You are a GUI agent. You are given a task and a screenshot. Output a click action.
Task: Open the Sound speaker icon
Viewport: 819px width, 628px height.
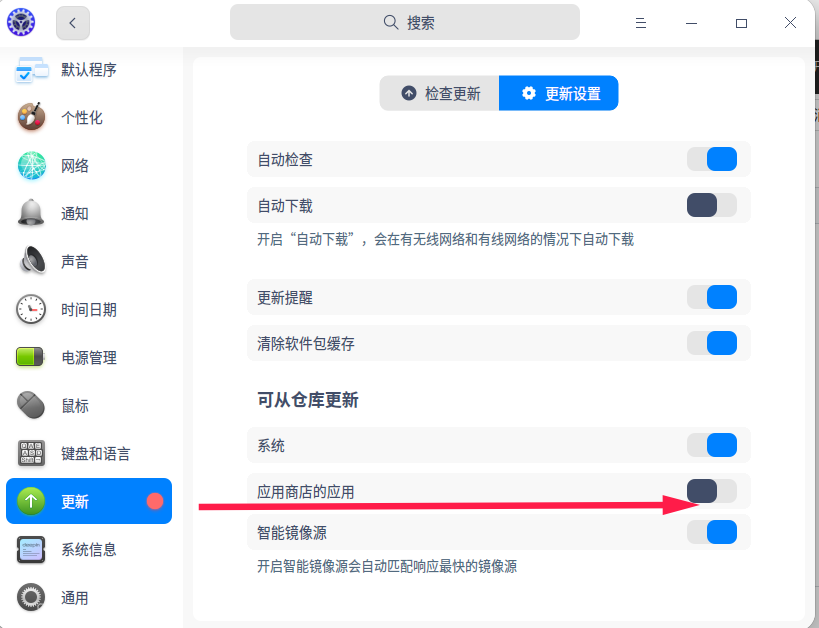click(32, 262)
